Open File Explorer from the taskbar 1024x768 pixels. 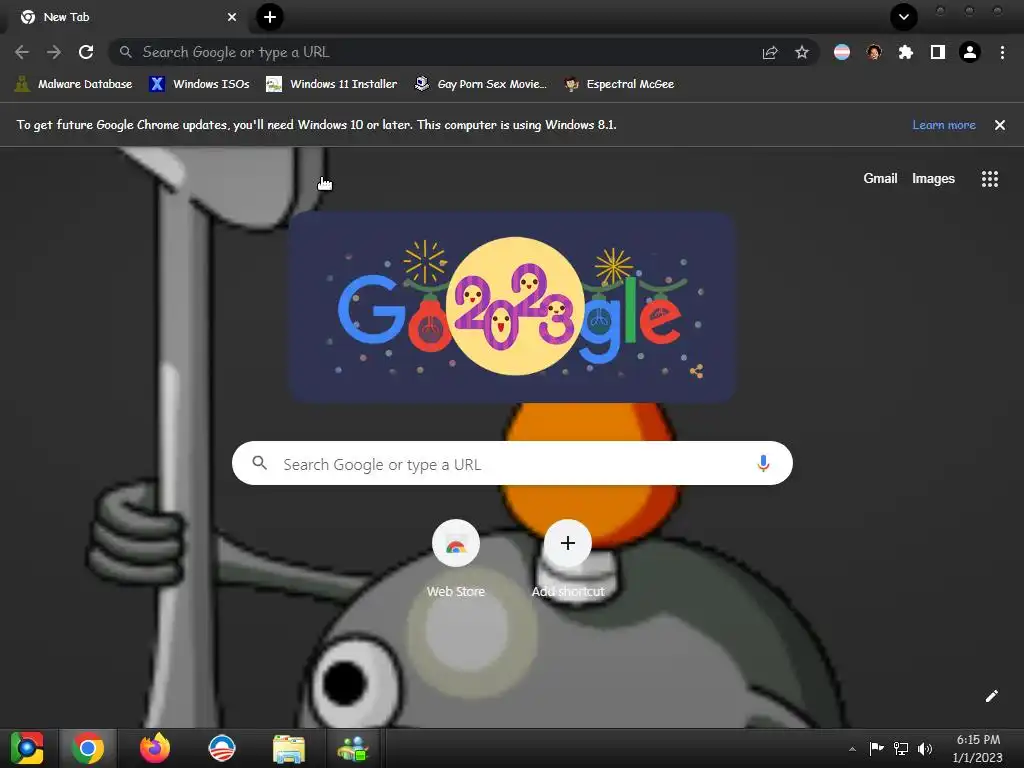289,749
